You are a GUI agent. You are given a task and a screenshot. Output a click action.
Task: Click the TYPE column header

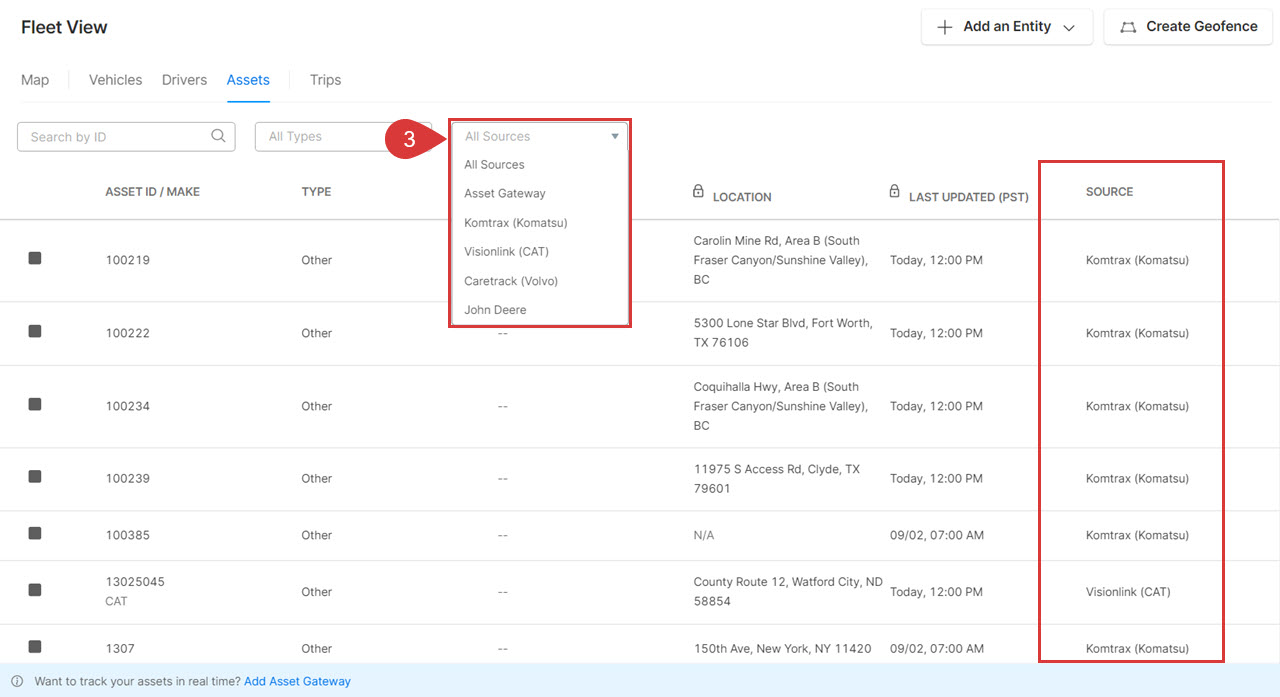[x=316, y=192]
